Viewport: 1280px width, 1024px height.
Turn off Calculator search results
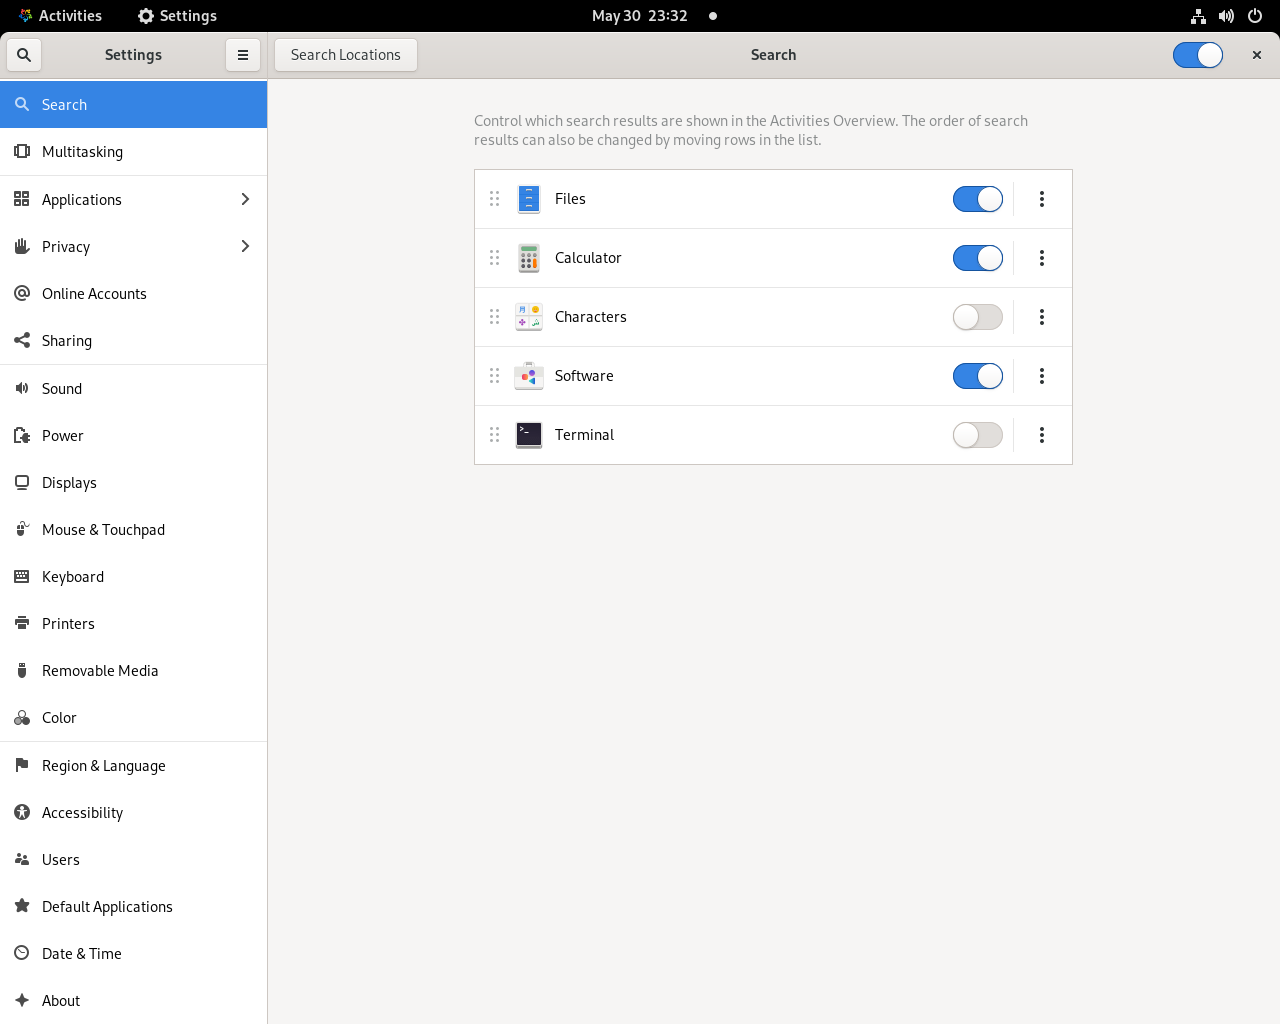pyautogui.click(x=978, y=258)
